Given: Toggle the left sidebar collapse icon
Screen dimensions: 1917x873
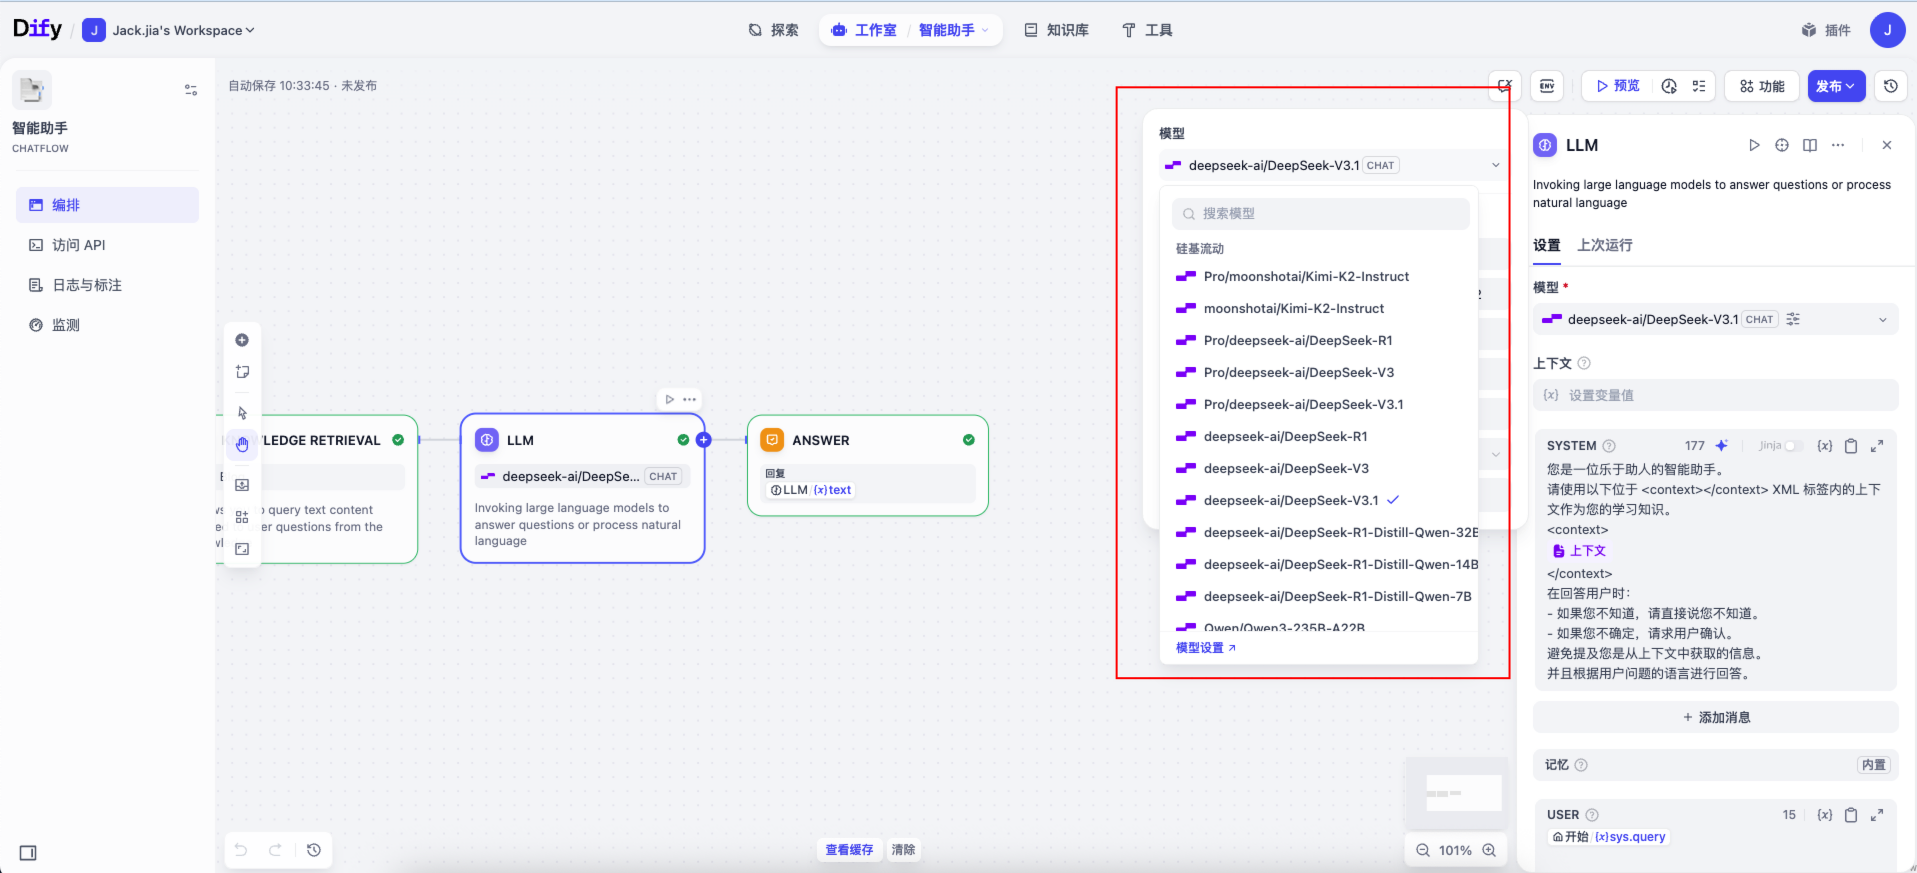Looking at the screenshot, I should [x=28, y=853].
